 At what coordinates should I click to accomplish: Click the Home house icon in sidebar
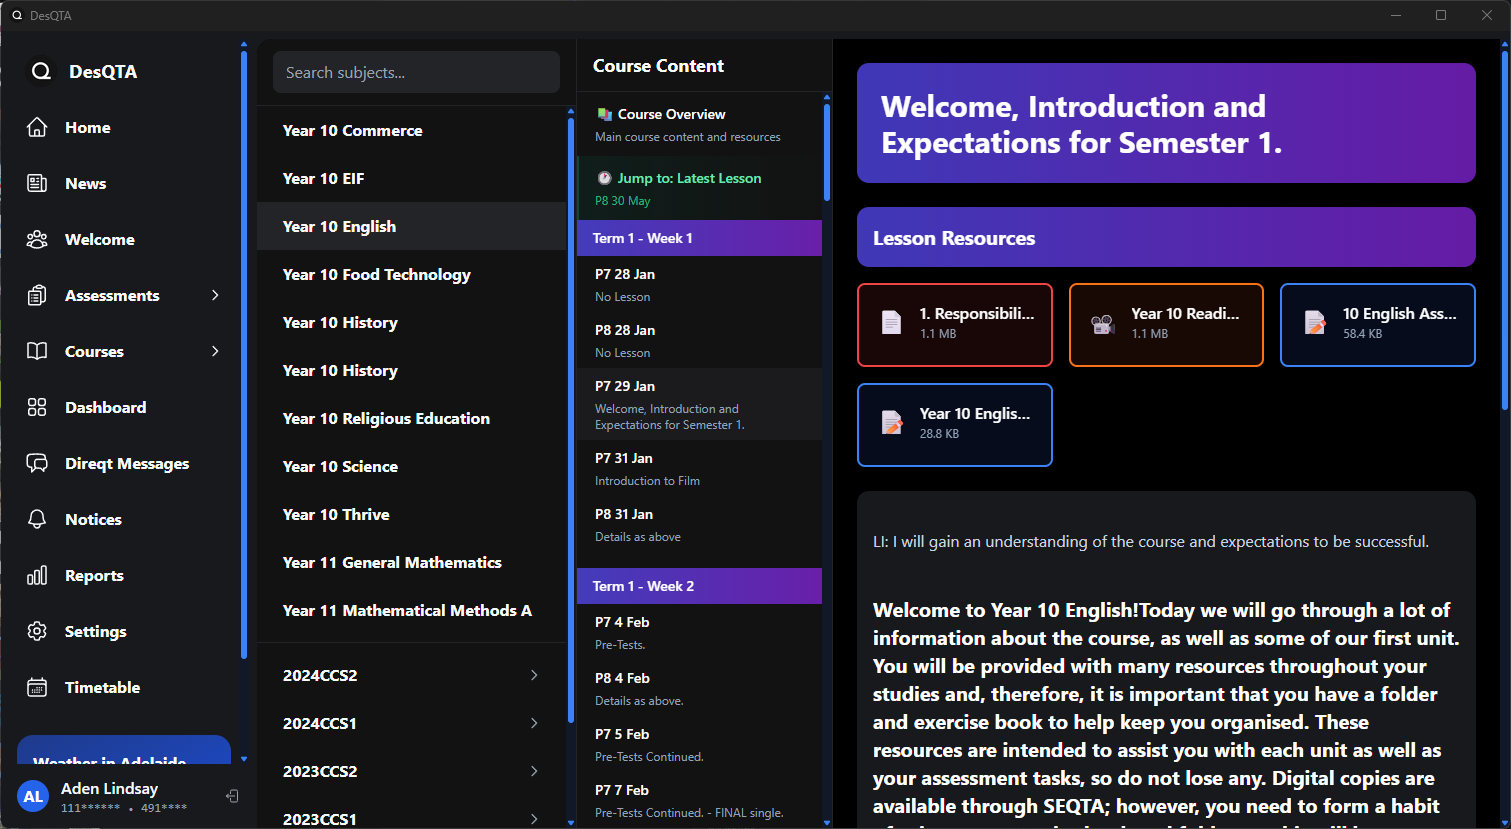pyautogui.click(x=37, y=127)
